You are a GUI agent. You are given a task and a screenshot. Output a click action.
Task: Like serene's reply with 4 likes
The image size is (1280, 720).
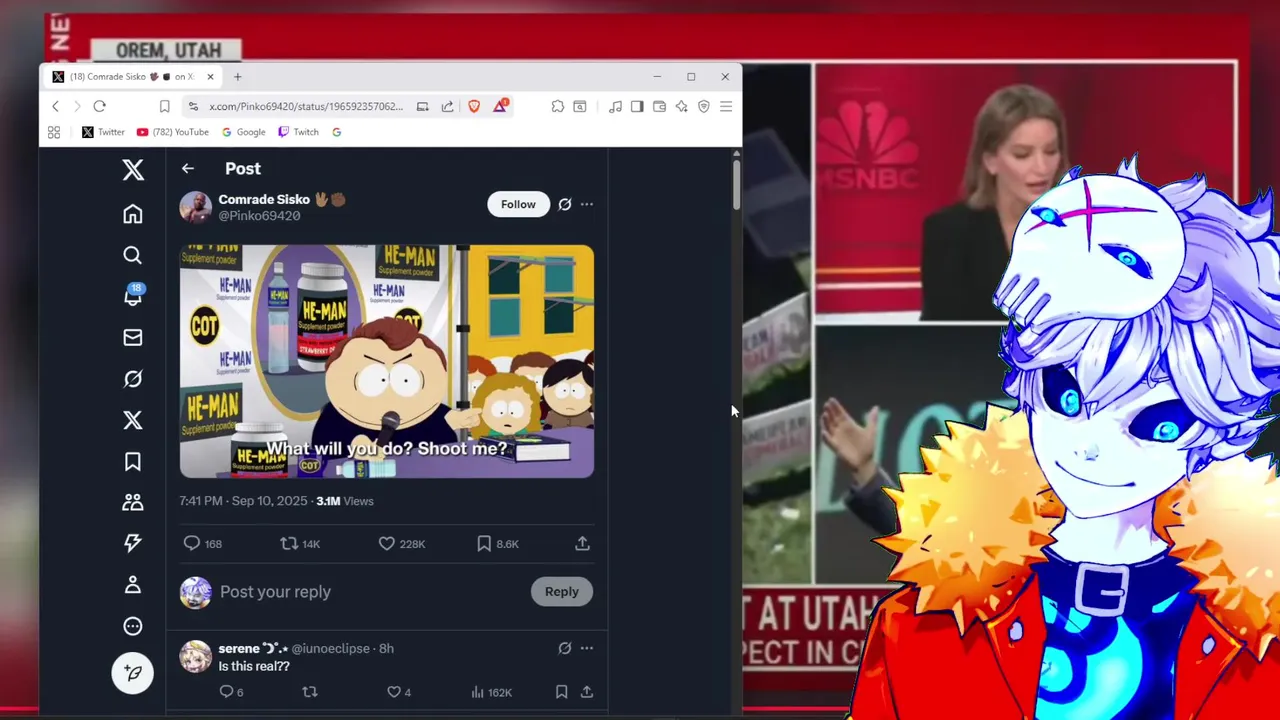pos(399,692)
